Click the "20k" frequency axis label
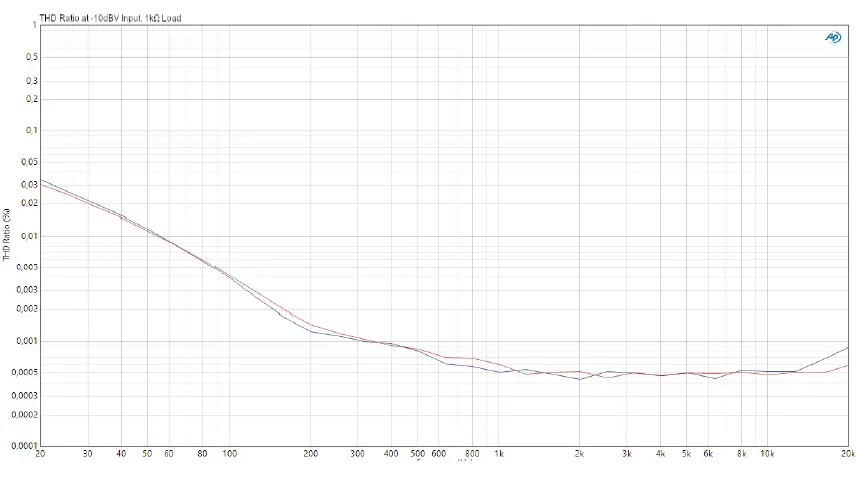Viewport: 867px width, 478px height. 848,454
